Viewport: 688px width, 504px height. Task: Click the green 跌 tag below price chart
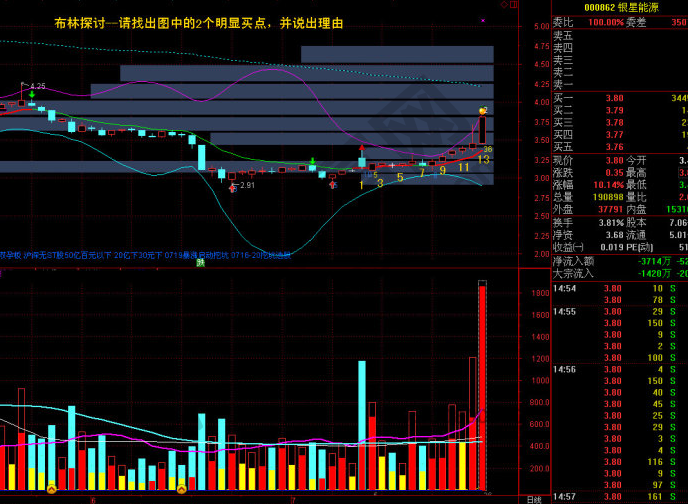pos(200,263)
